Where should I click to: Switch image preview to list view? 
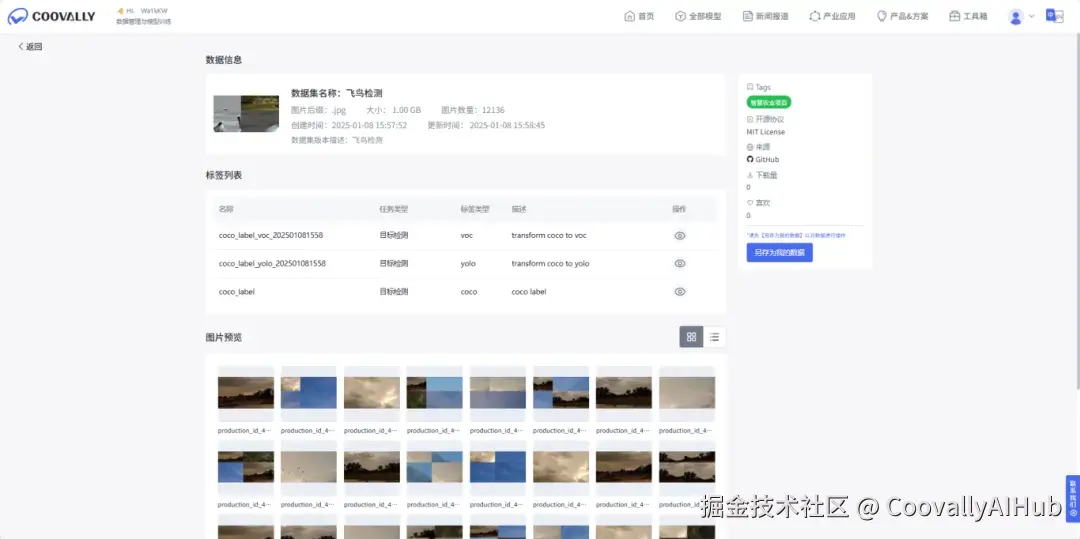(714, 337)
